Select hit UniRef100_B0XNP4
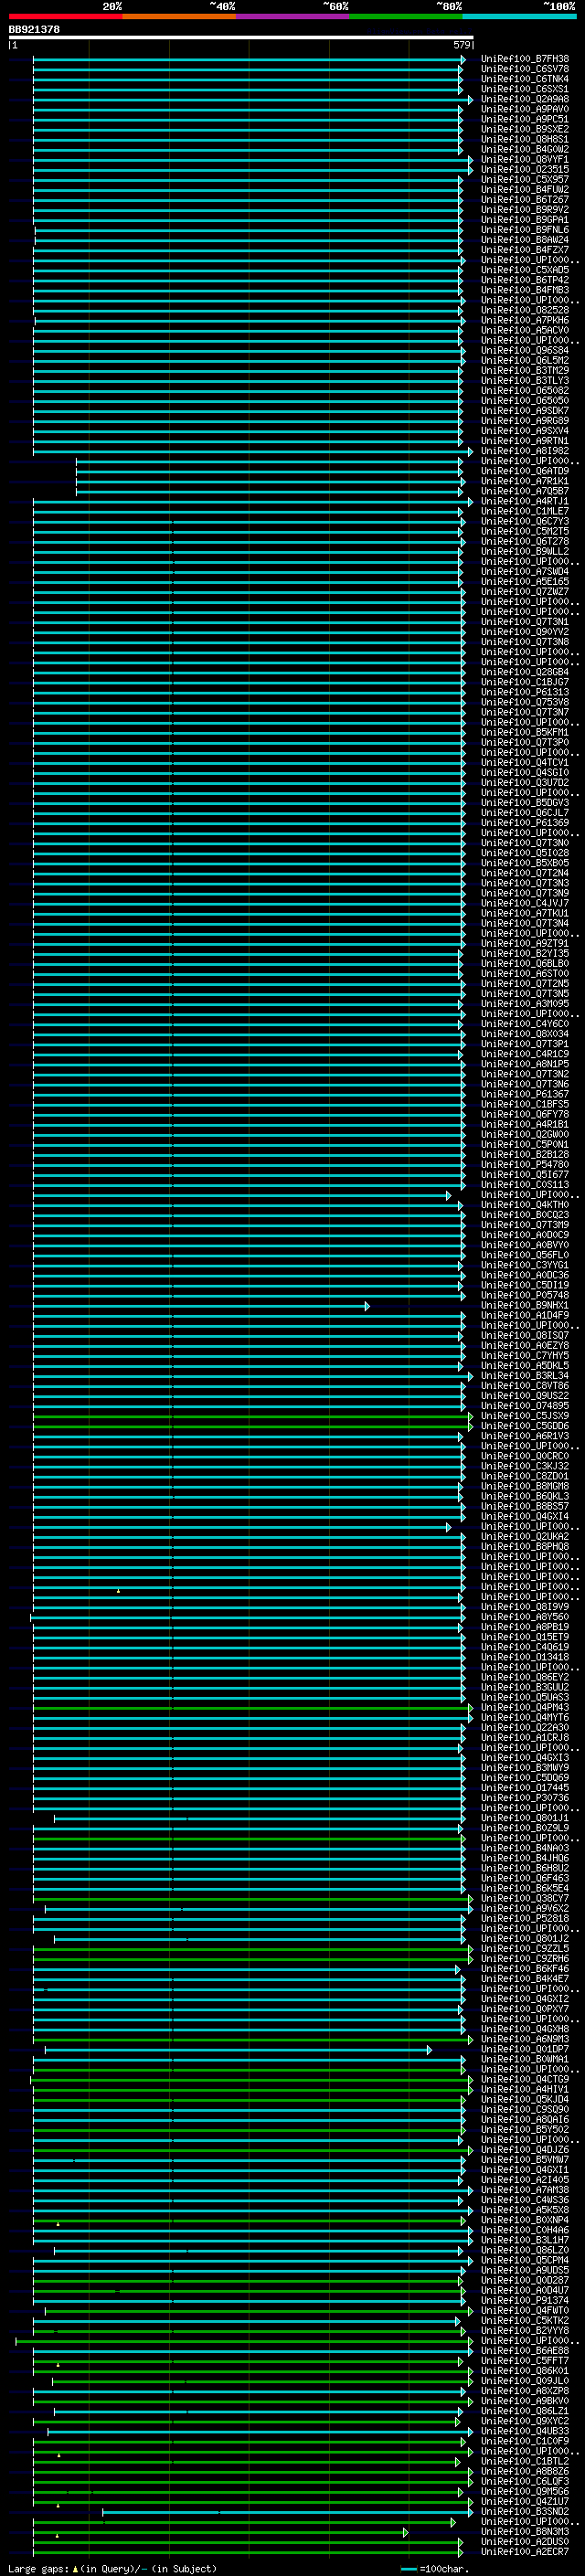 coord(524,2221)
